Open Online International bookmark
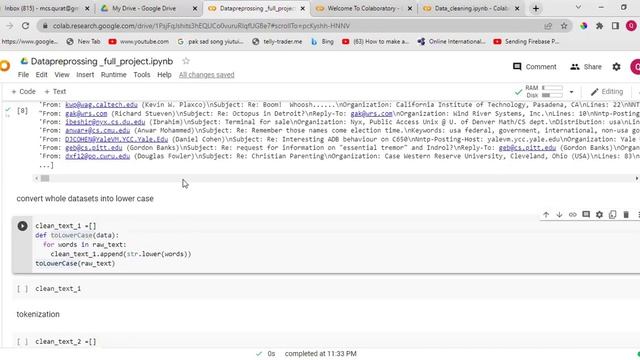 [x=452, y=42]
